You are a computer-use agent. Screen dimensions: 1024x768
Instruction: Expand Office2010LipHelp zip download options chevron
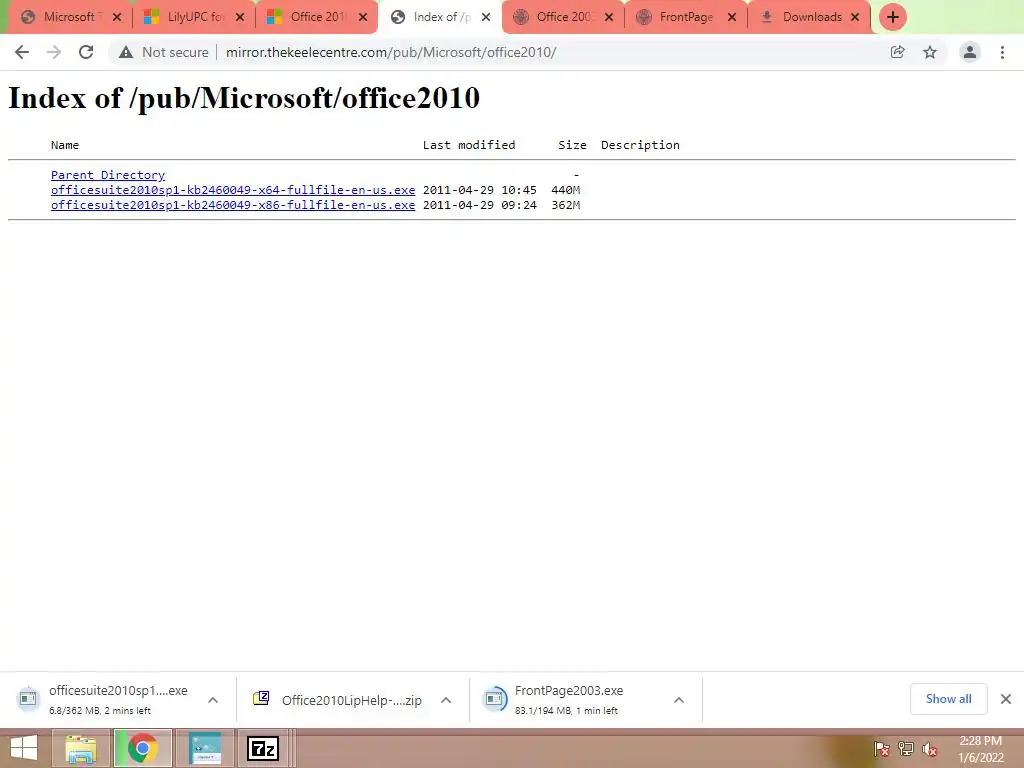pos(446,700)
